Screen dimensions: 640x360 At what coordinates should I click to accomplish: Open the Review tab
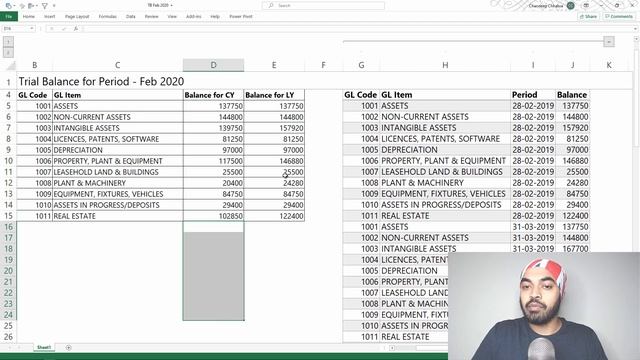(151, 16)
